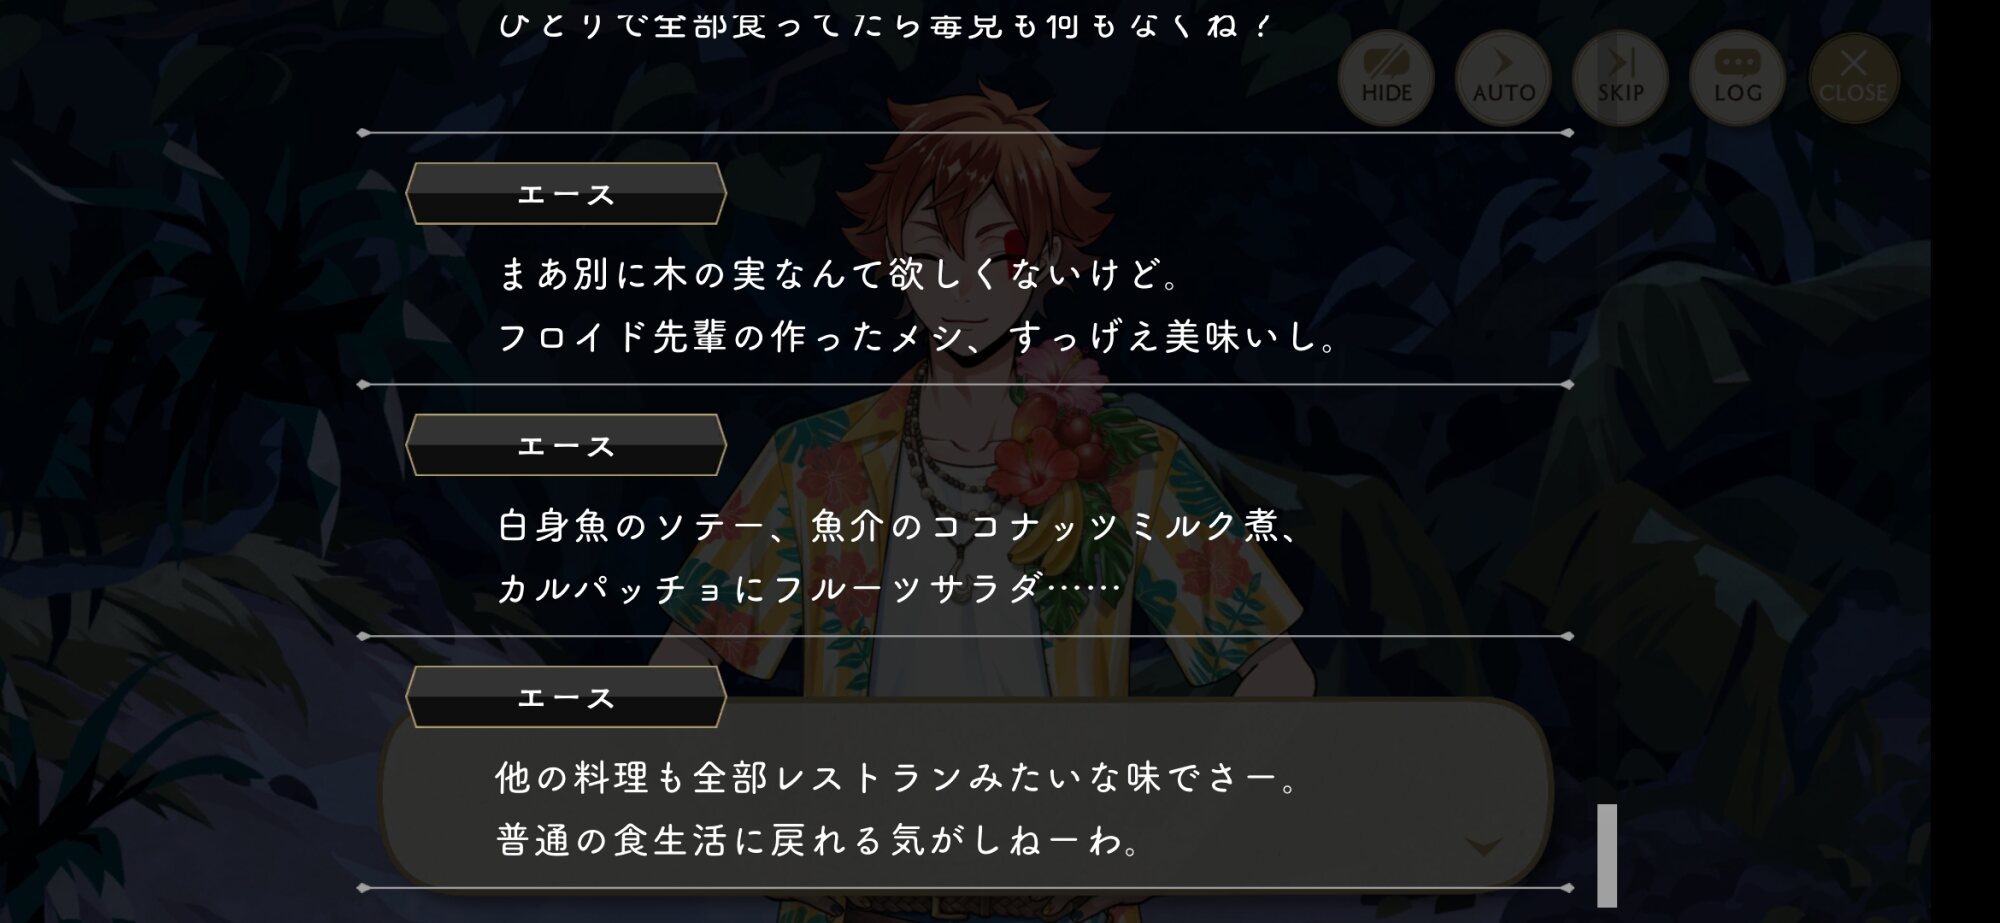Select second エース speaker name tag

coord(566,445)
